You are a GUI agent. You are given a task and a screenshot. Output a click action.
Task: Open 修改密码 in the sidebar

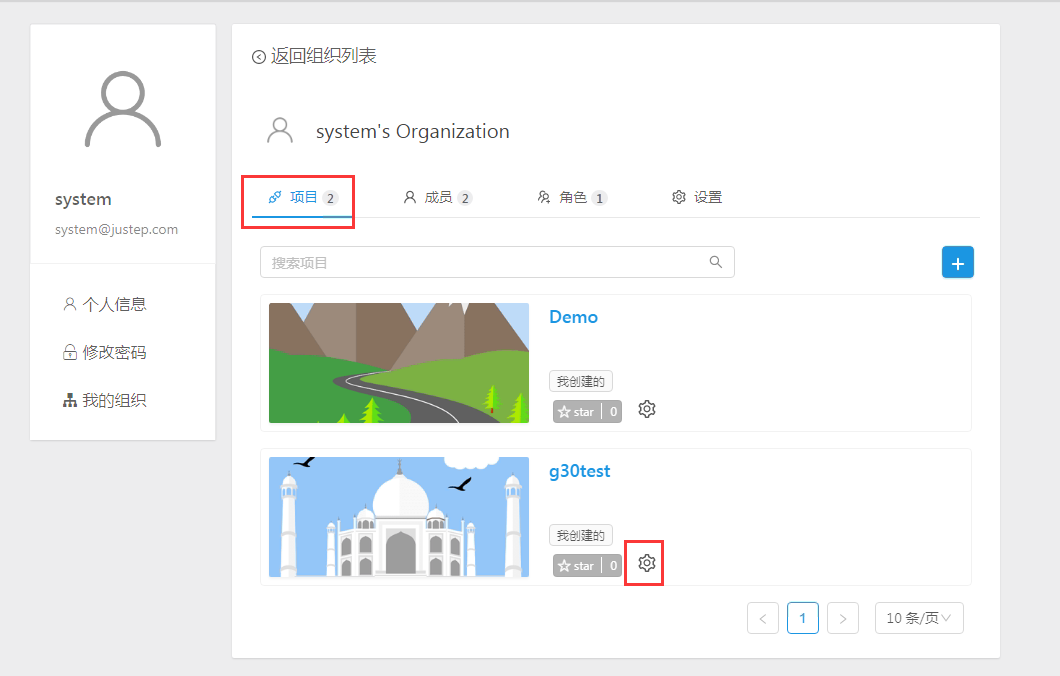pyautogui.click(x=105, y=352)
